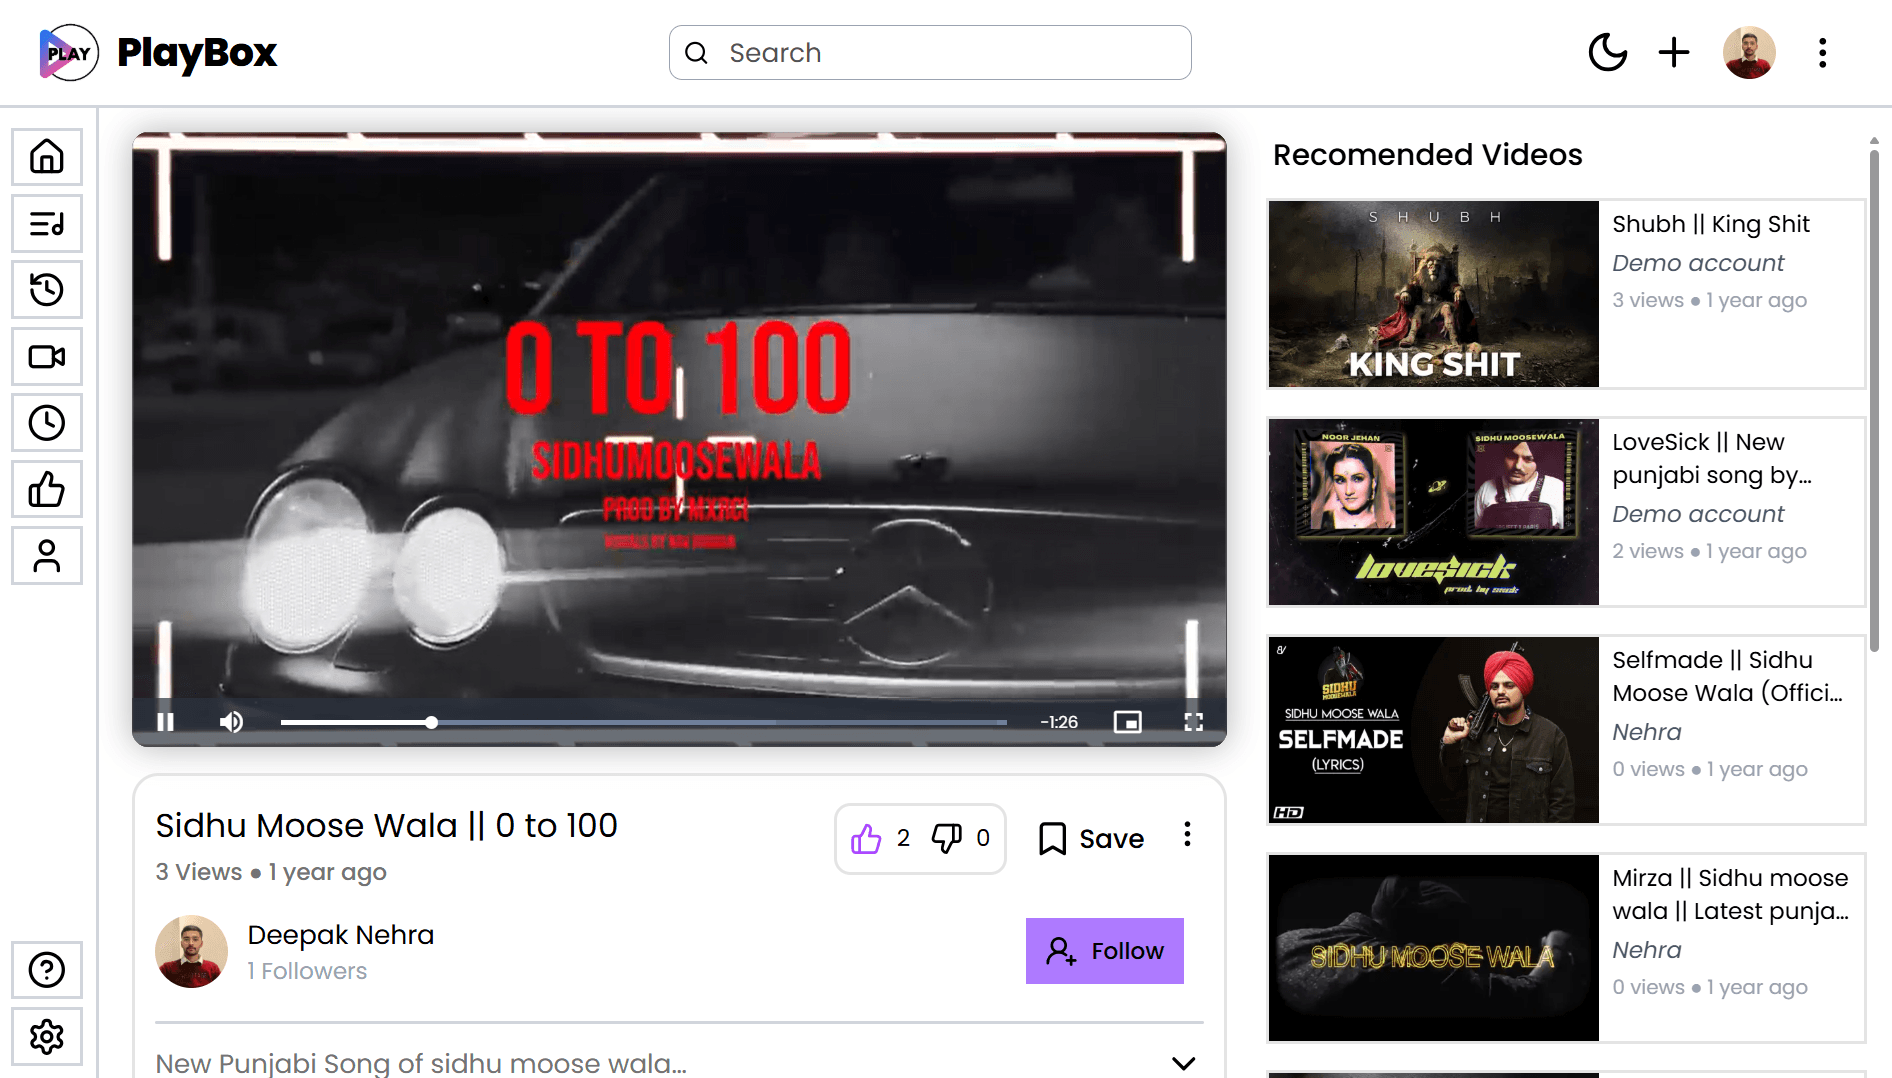Click the search magnifier icon

697,53
